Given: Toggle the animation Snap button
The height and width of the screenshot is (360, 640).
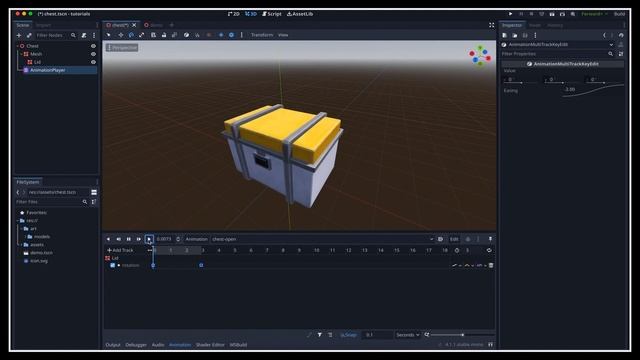Looking at the screenshot, I should click(349, 335).
